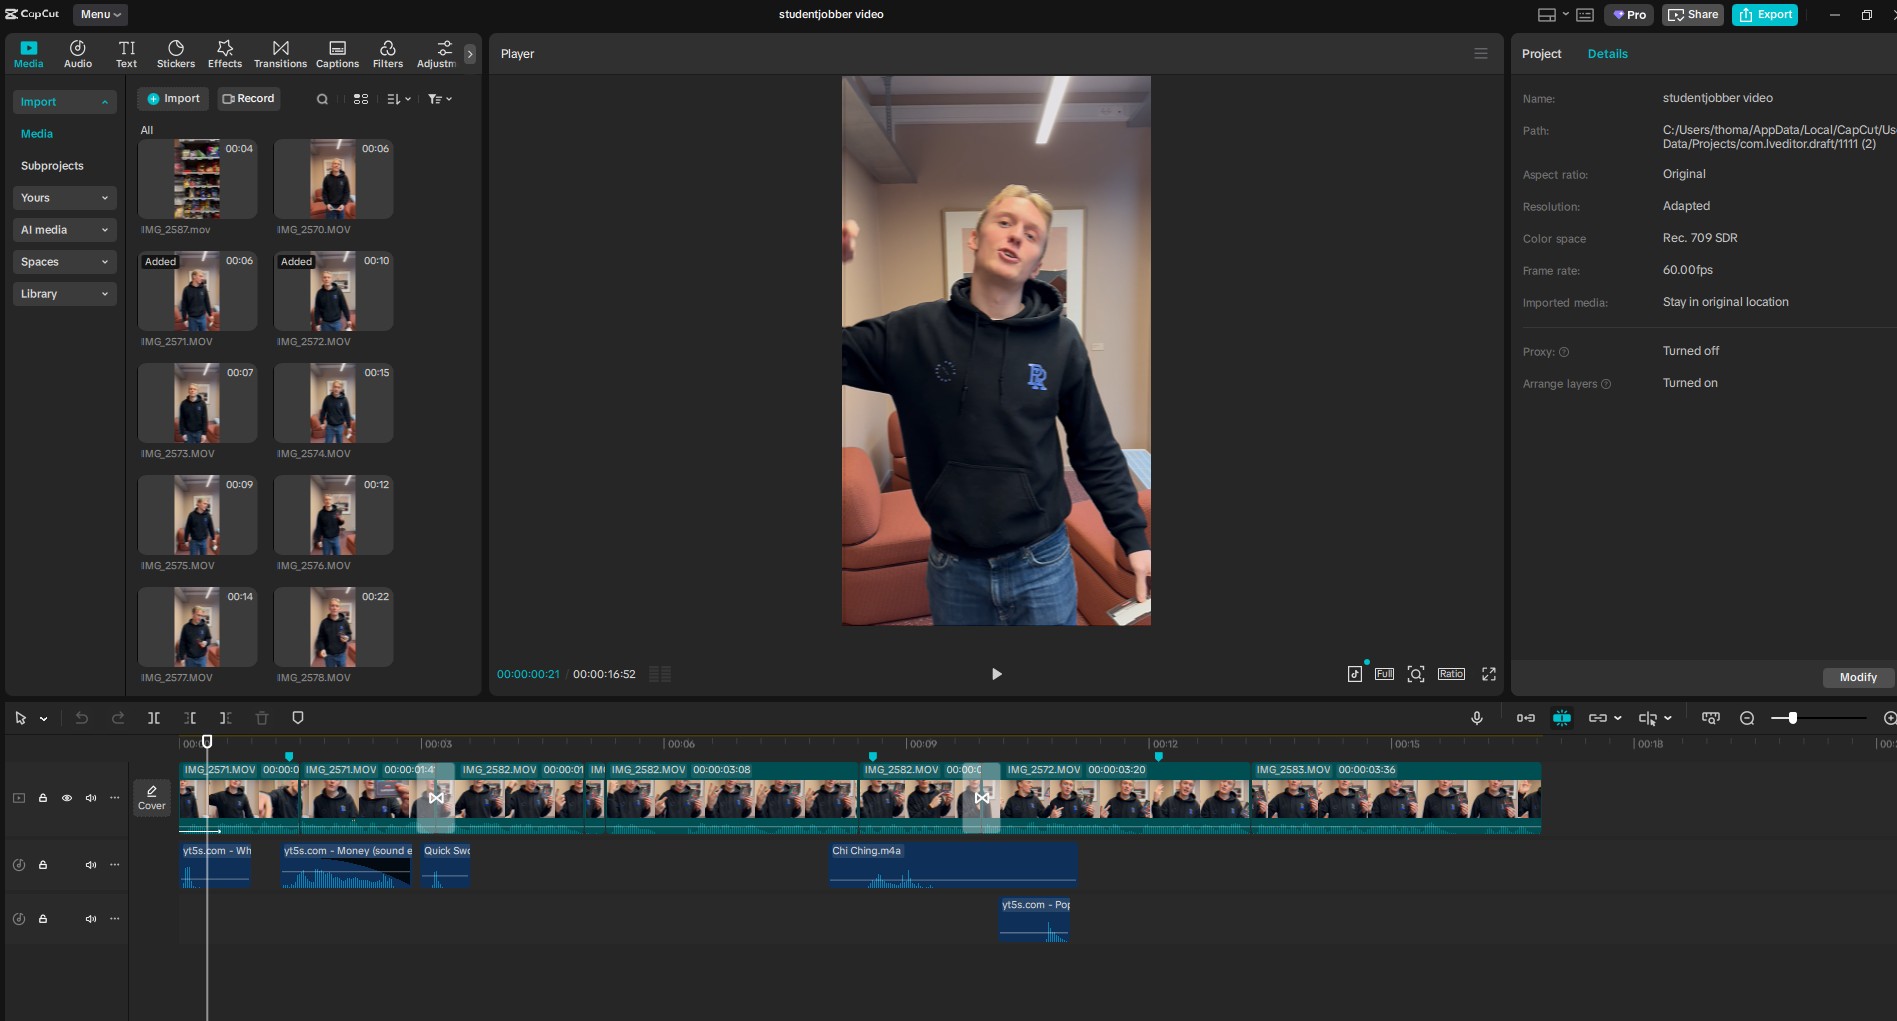Switch to the Details tab

1607,54
